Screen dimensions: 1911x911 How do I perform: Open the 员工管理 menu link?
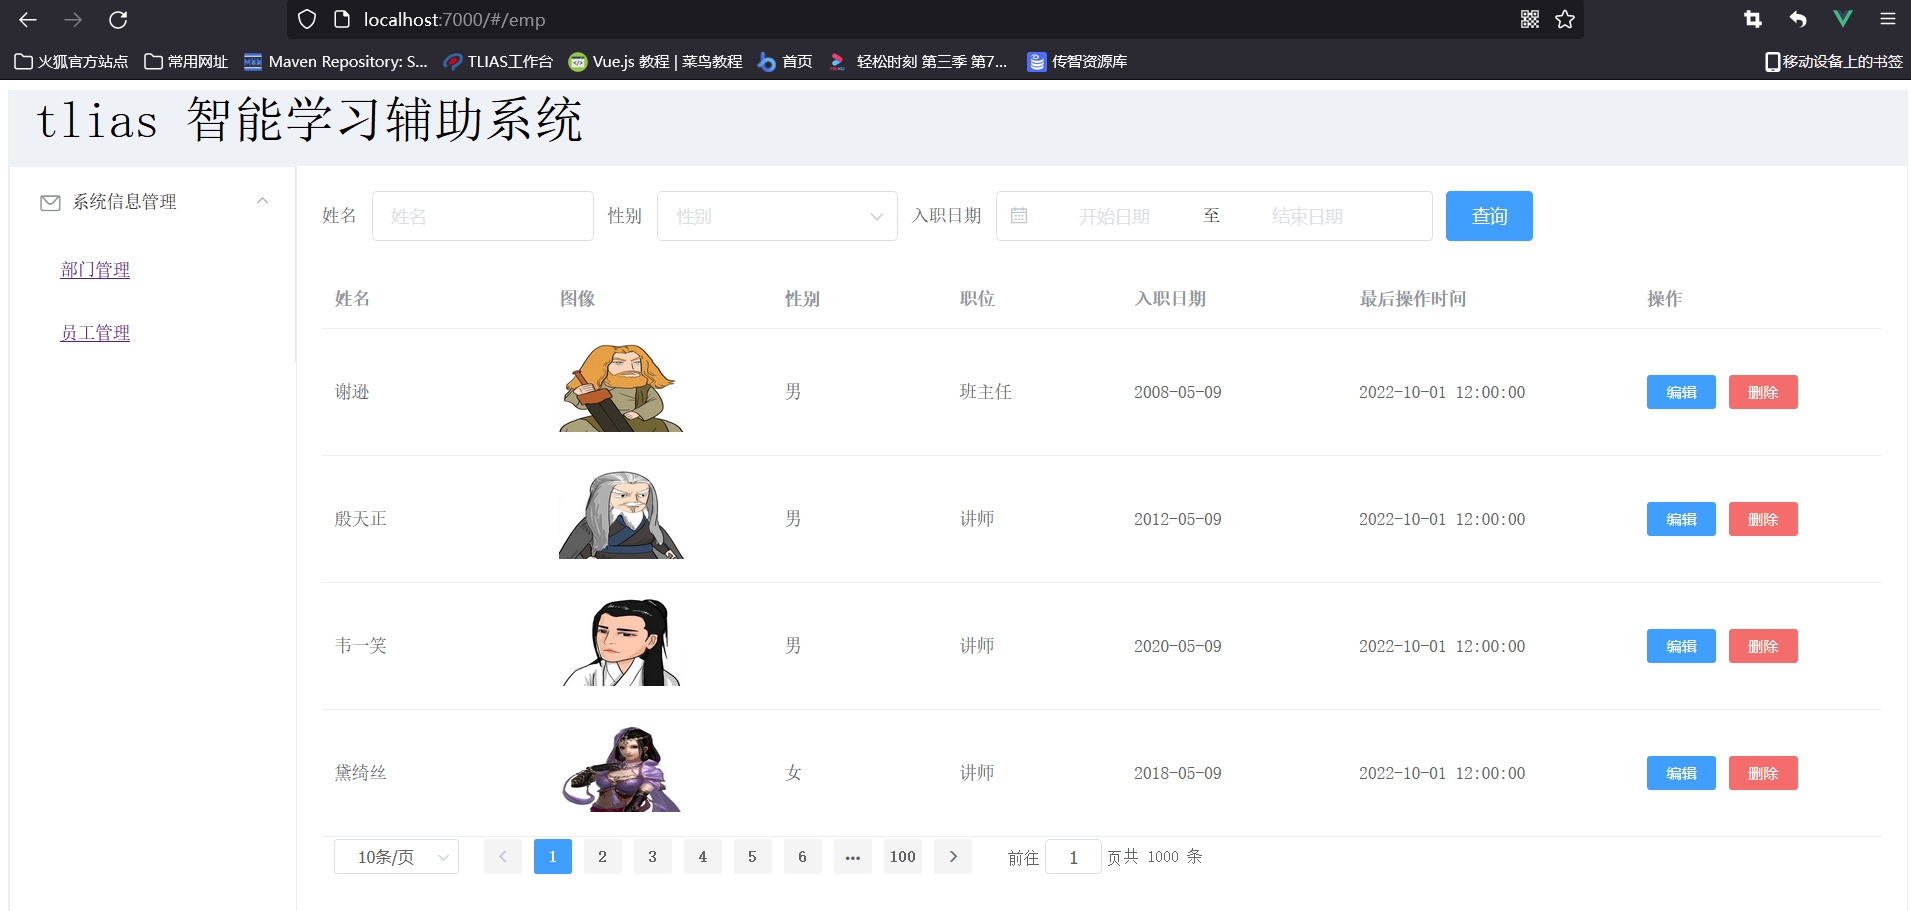tap(95, 333)
